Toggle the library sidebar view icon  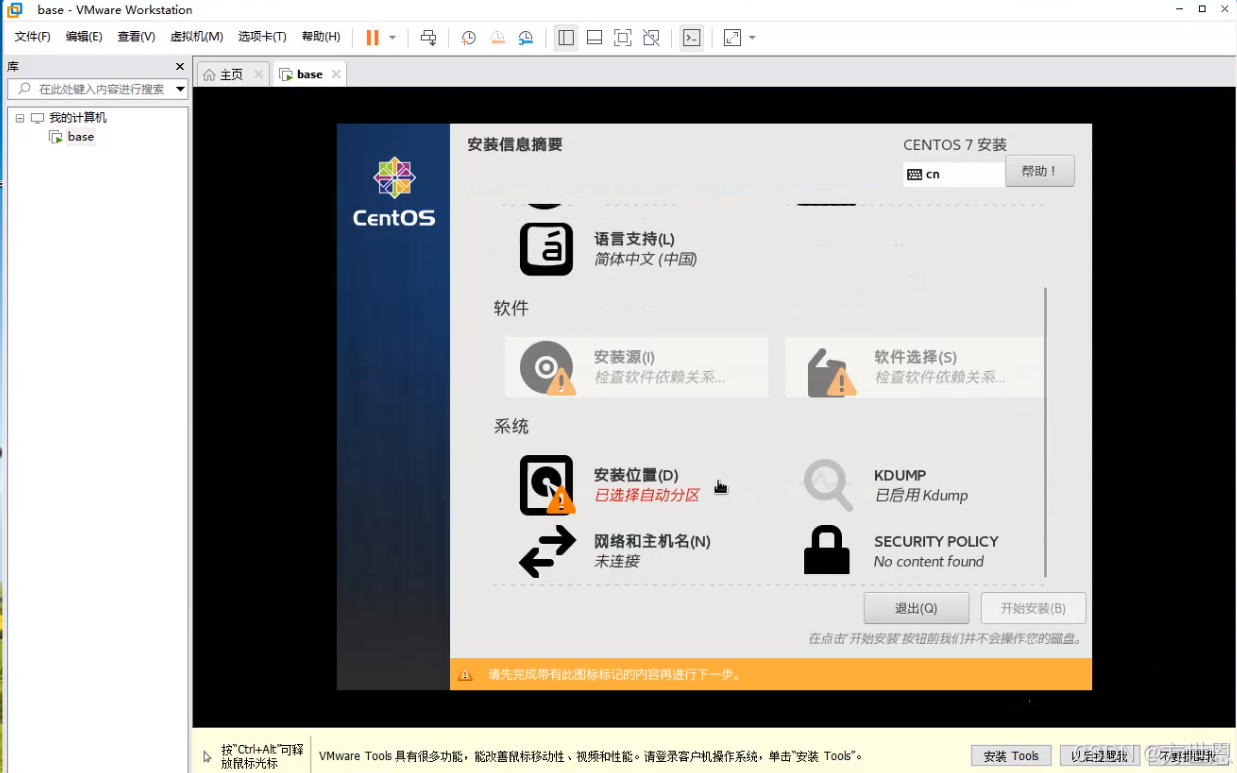(x=566, y=37)
